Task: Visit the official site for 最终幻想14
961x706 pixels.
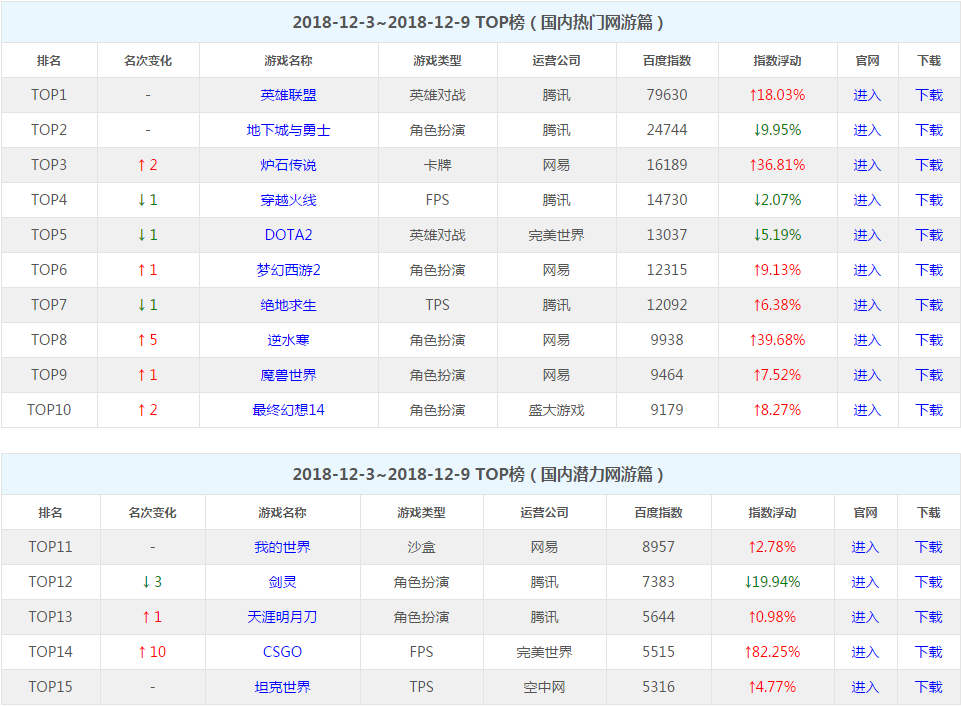Action: 867,409
